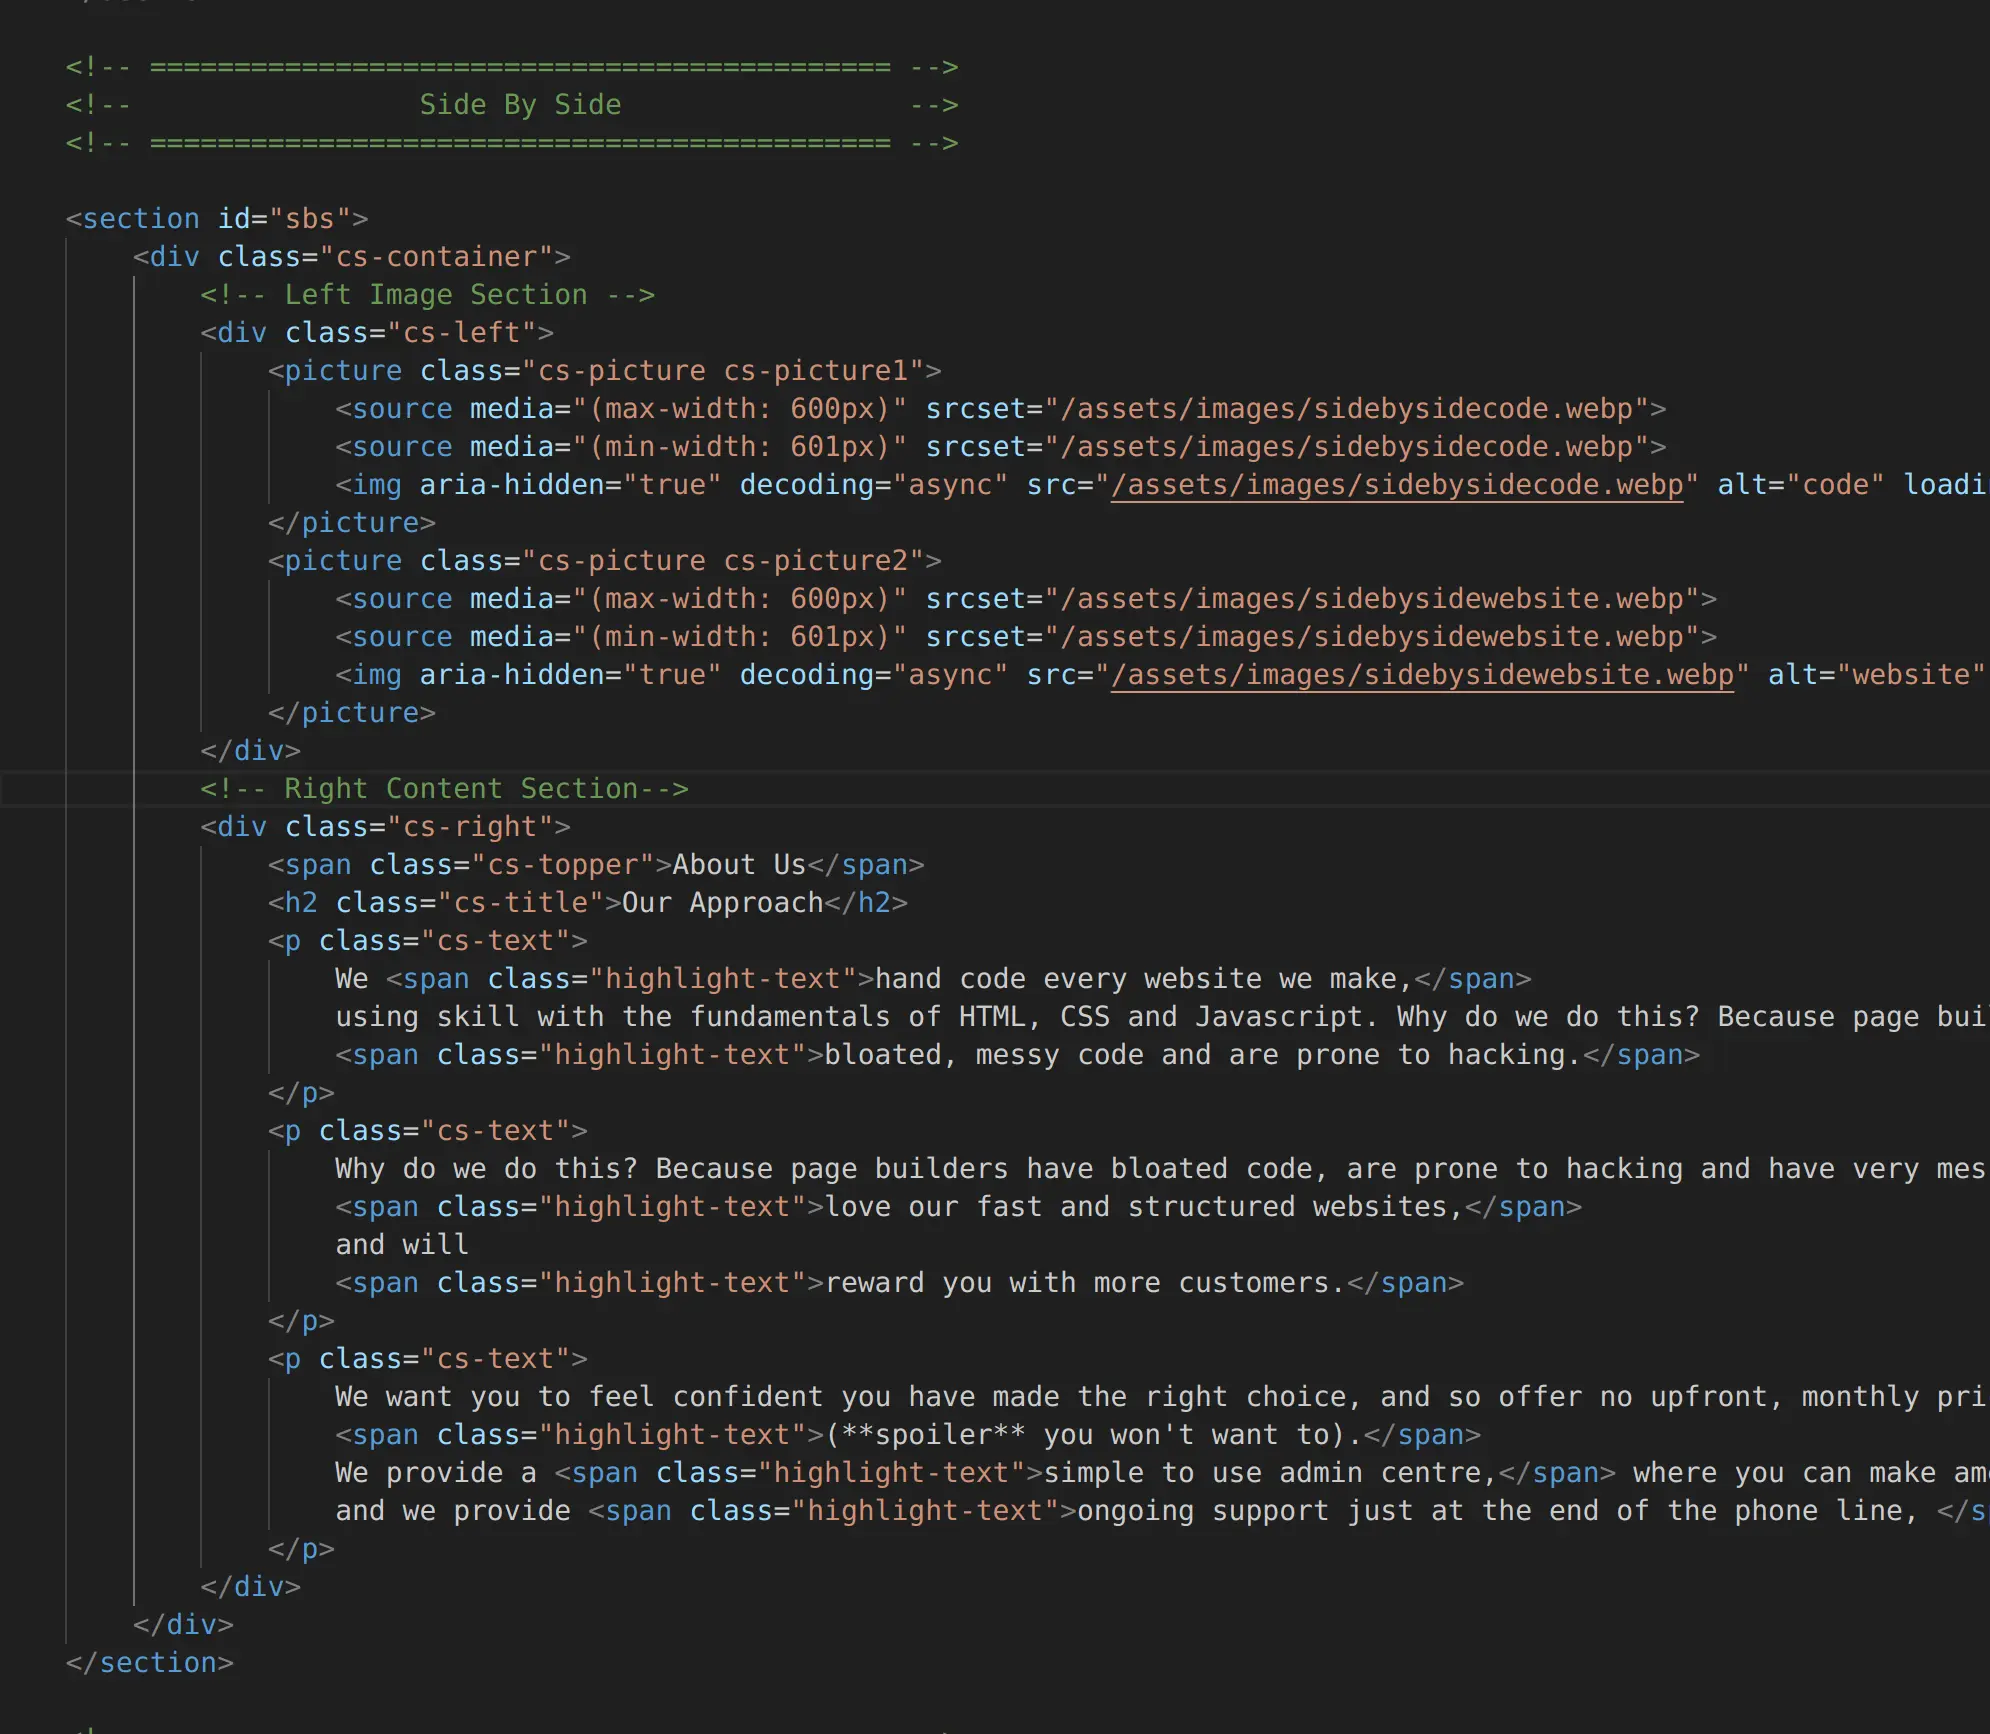
Task: Click the section id="sbs" opening tag
Action: coord(216,219)
